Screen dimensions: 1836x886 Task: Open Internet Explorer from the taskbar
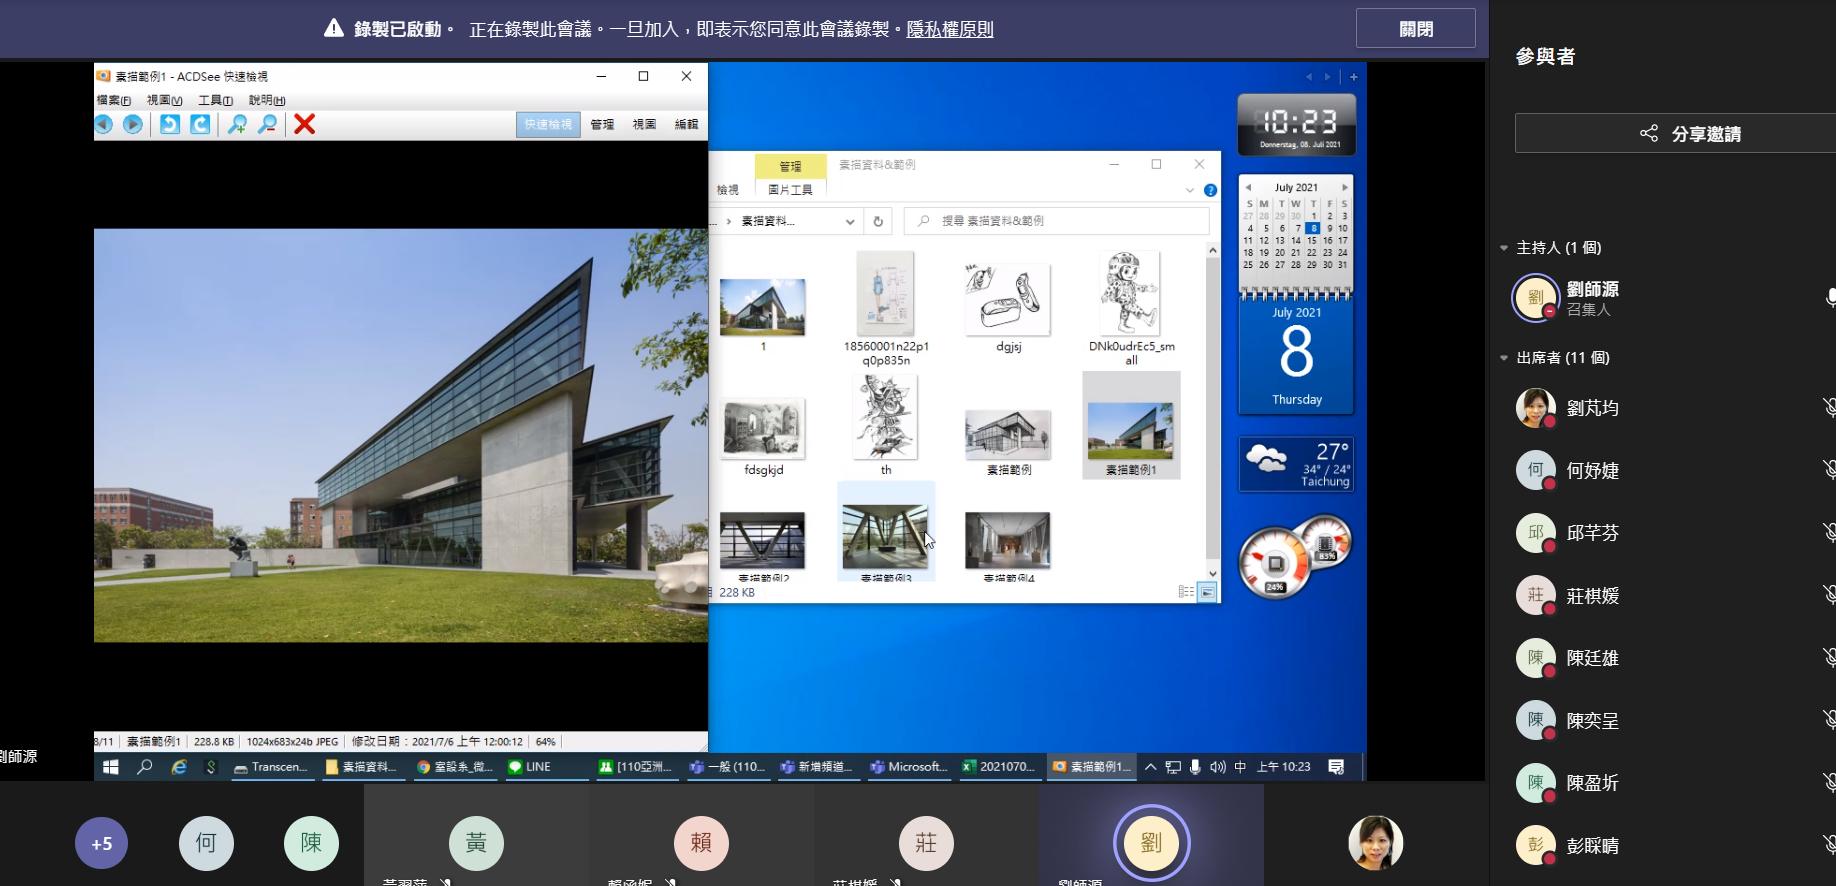(x=179, y=767)
